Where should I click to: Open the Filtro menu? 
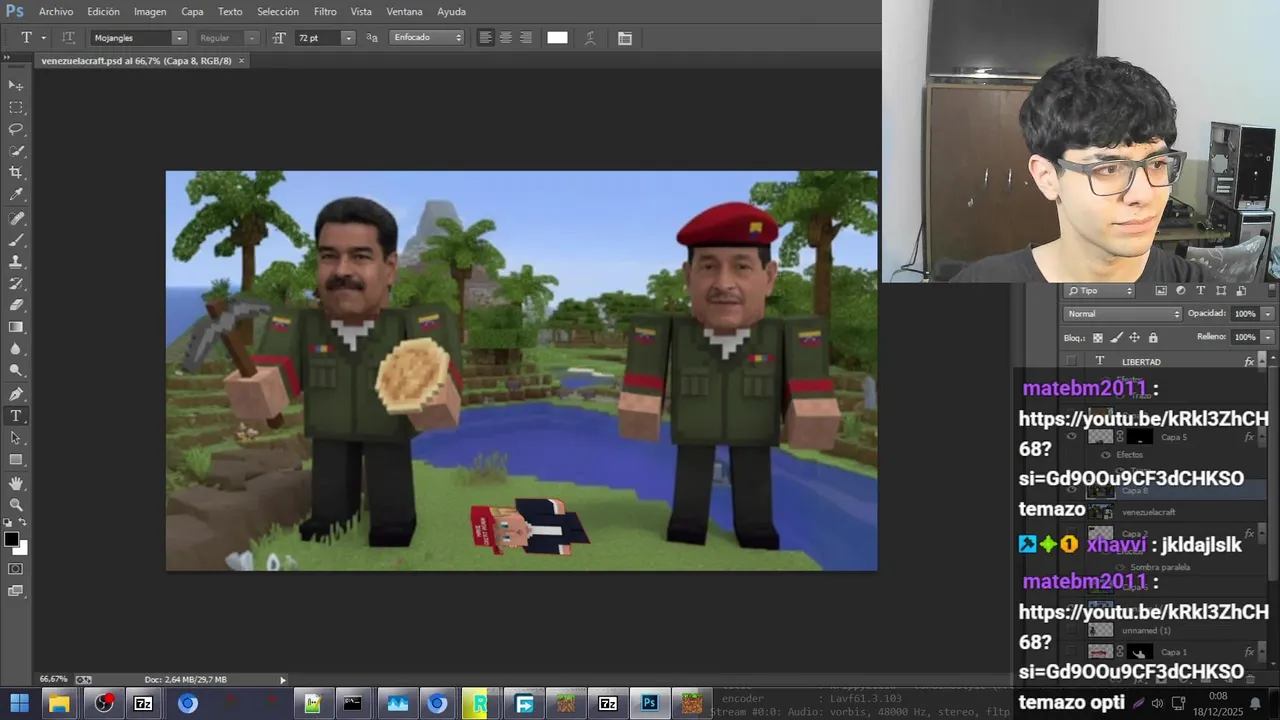325,11
